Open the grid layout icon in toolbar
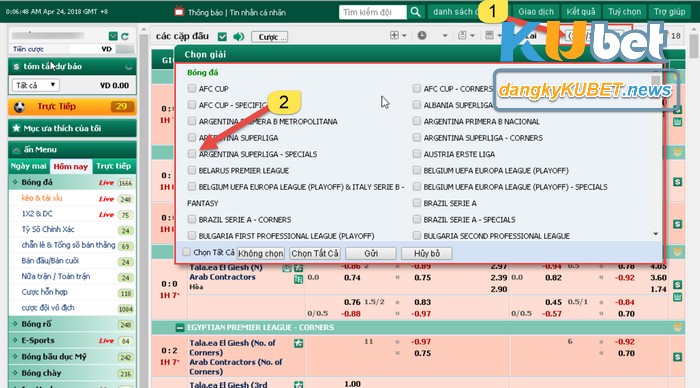Image resolution: width=700 pixels, height=388 pixels. tap(394, 35)
